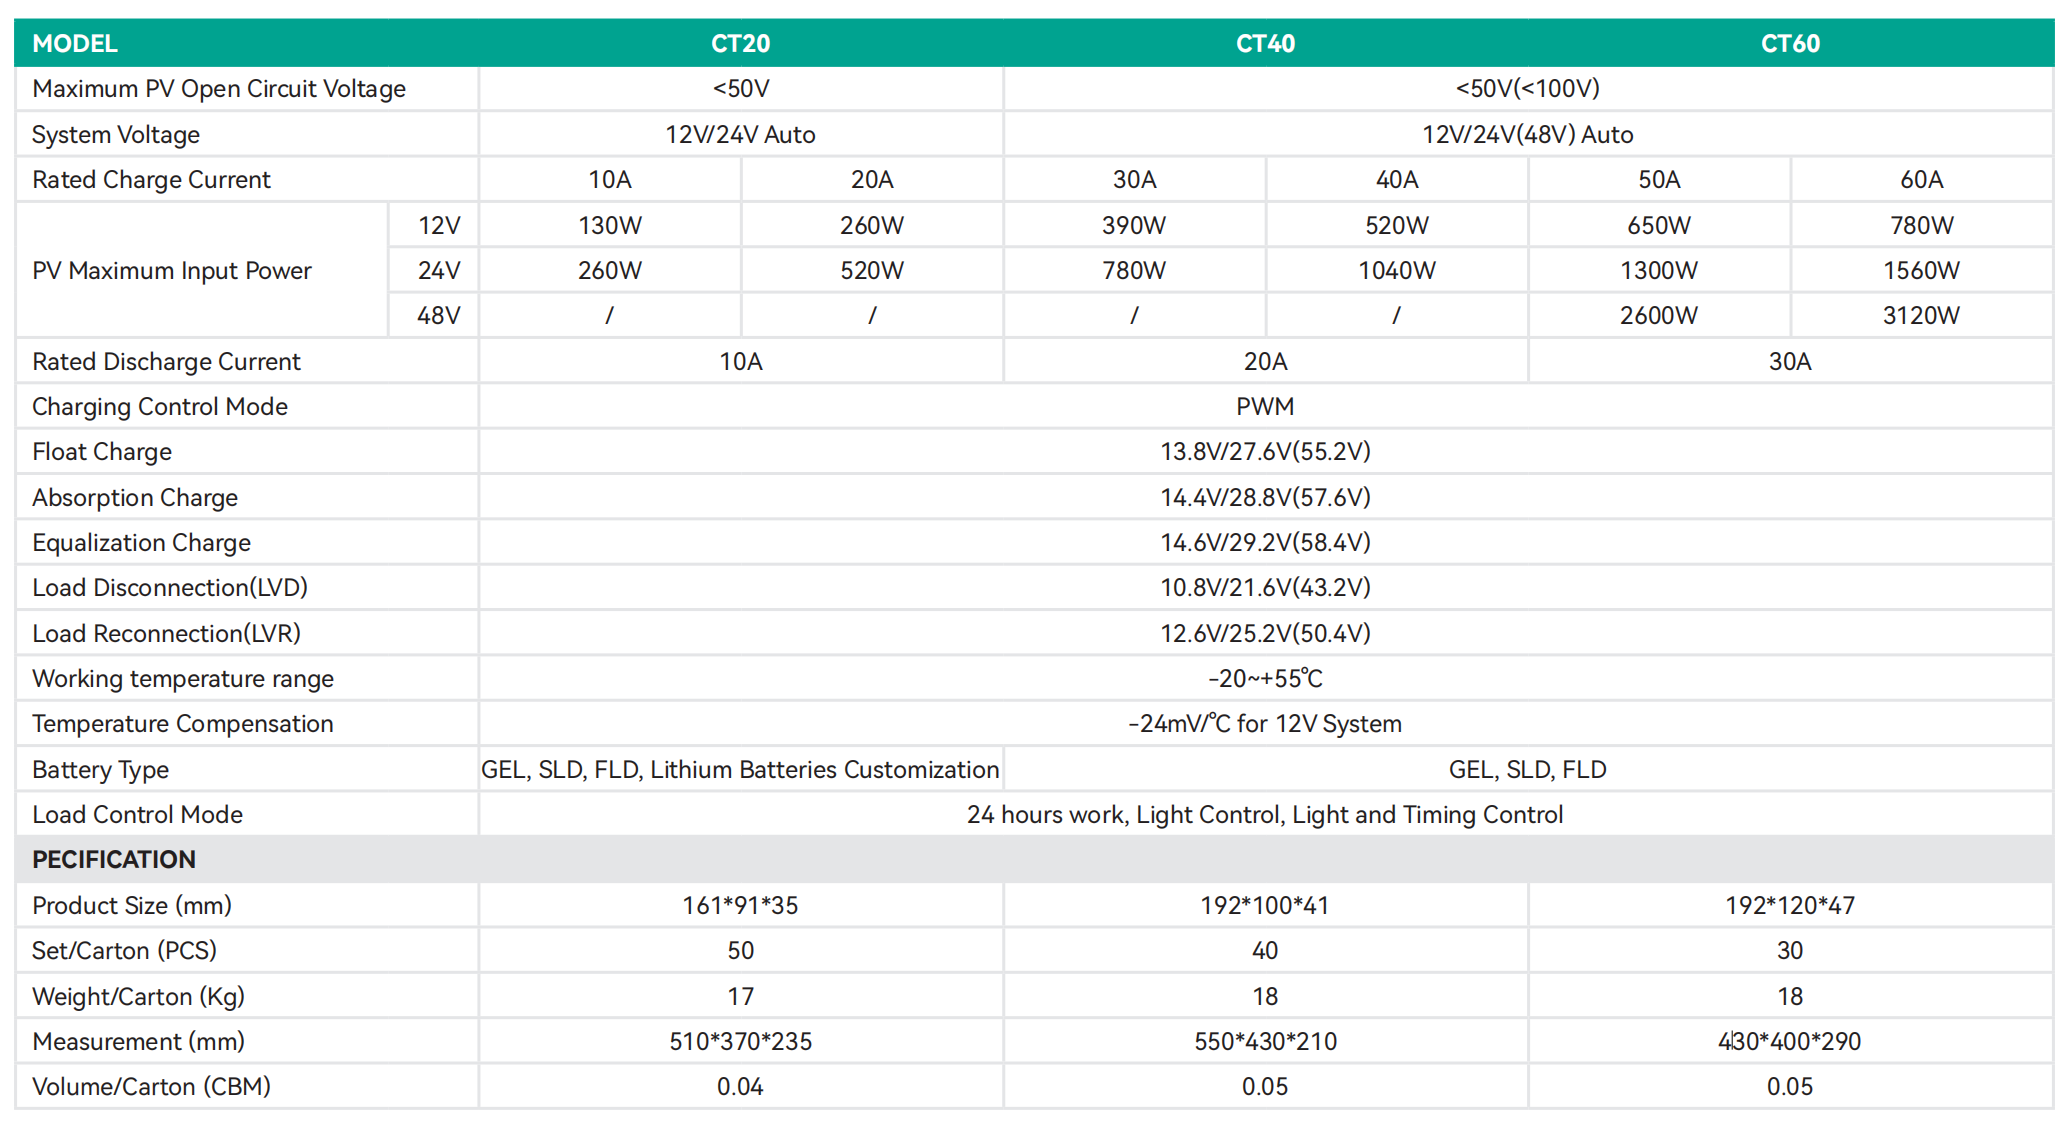This screenshot has width=2066, height=1128.
Task: Select the Volume/Carton (CBM) label
Action: tap(151, 1087)
